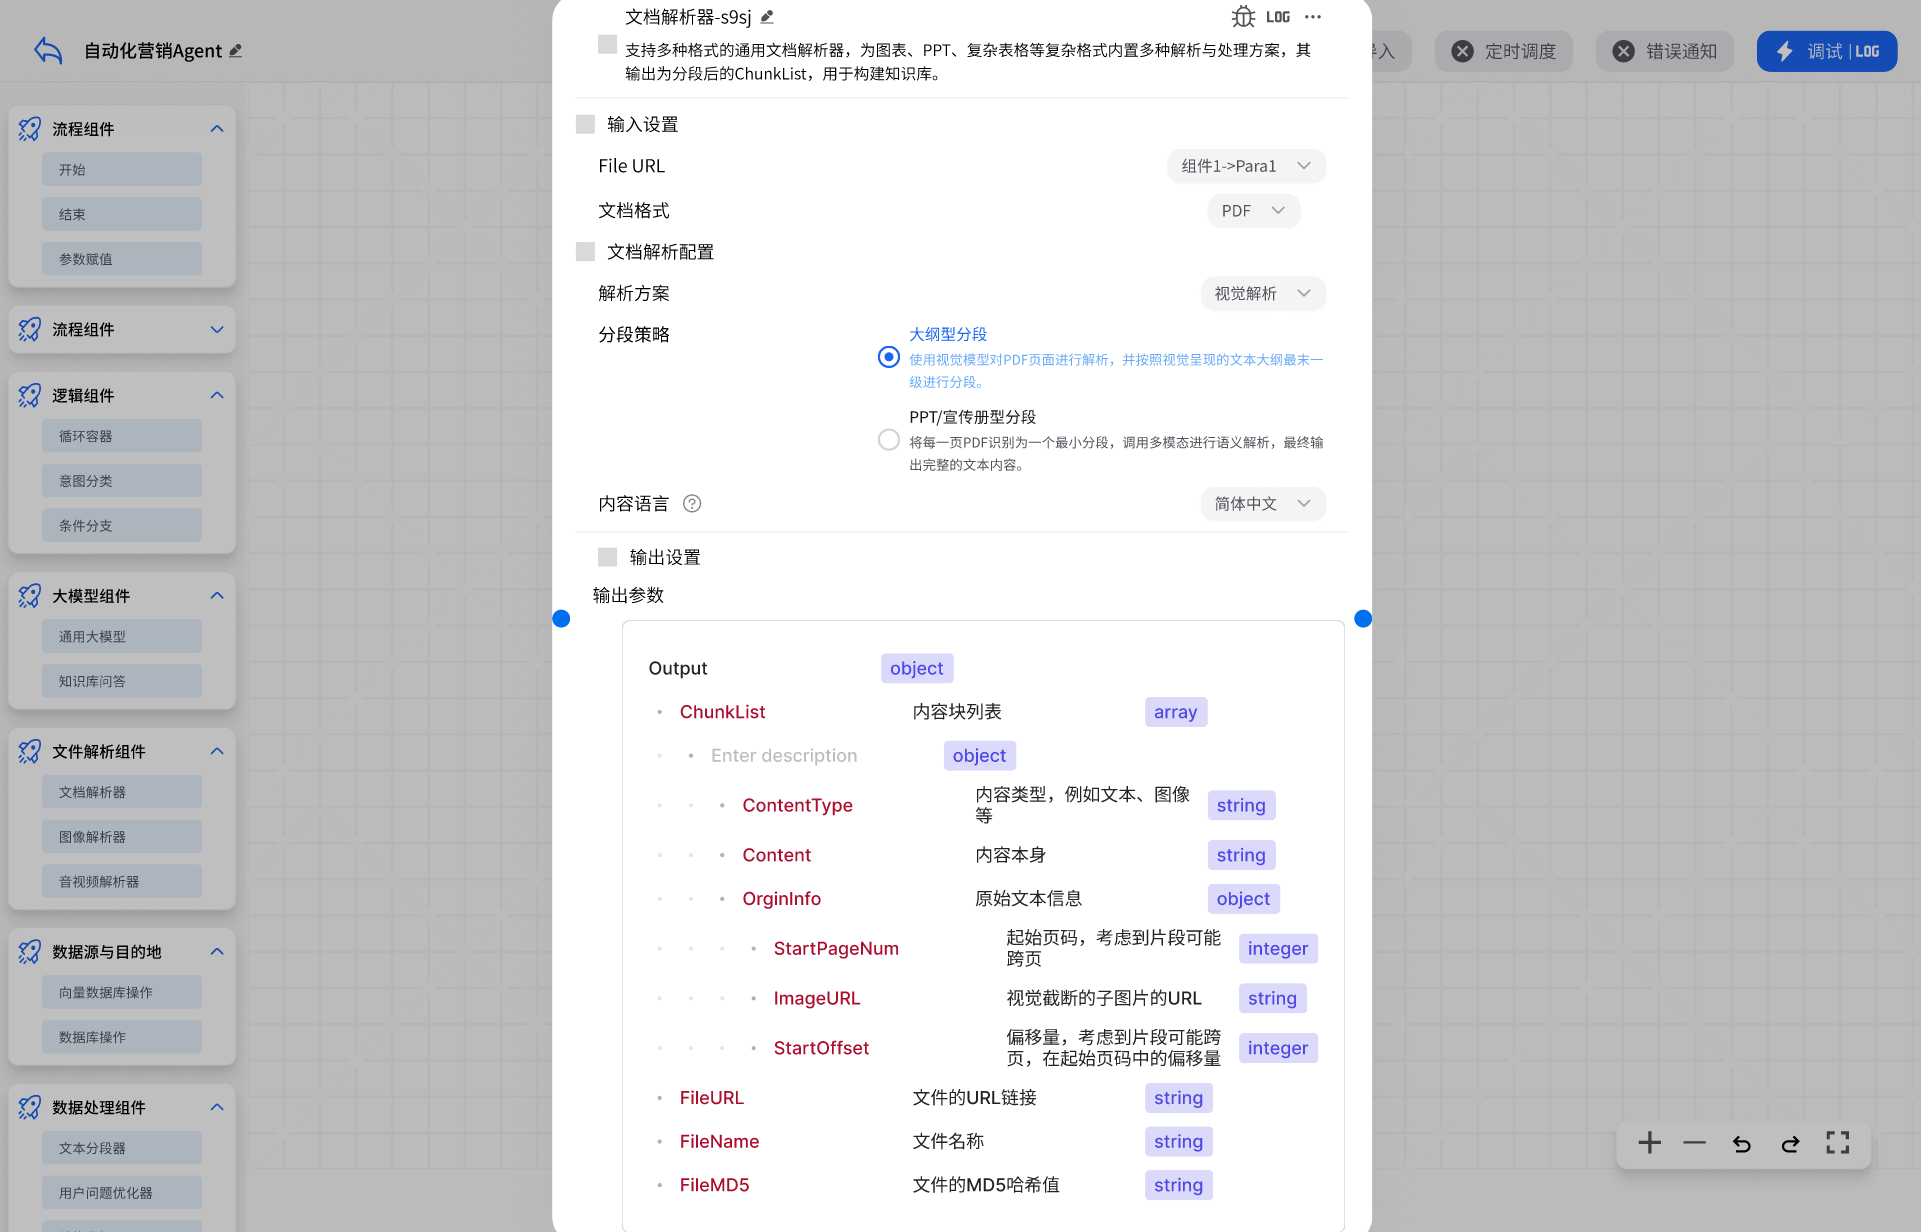The image size is (1921, 1232).
Task: Pick the 数据库操作 component
Action: coord(122,1037)
